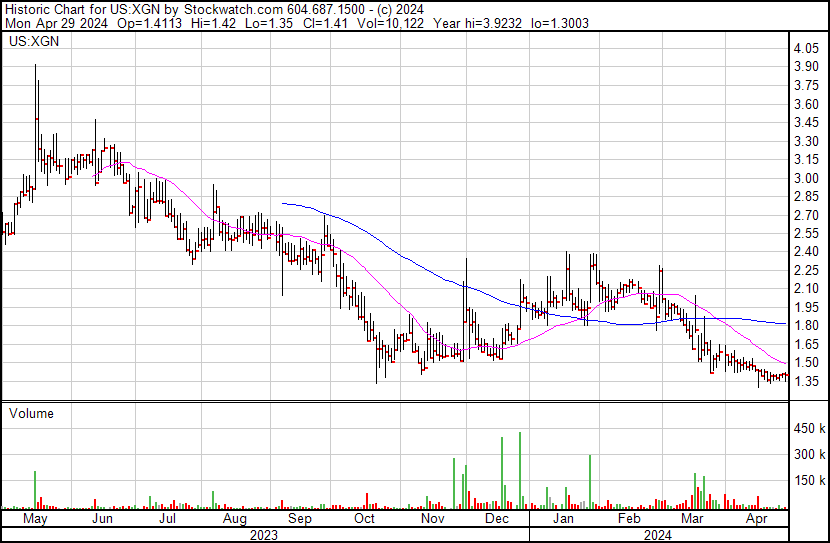Click the 1.35 price axis label
Screen dimensions: 830x543
(x=806, y=381)
